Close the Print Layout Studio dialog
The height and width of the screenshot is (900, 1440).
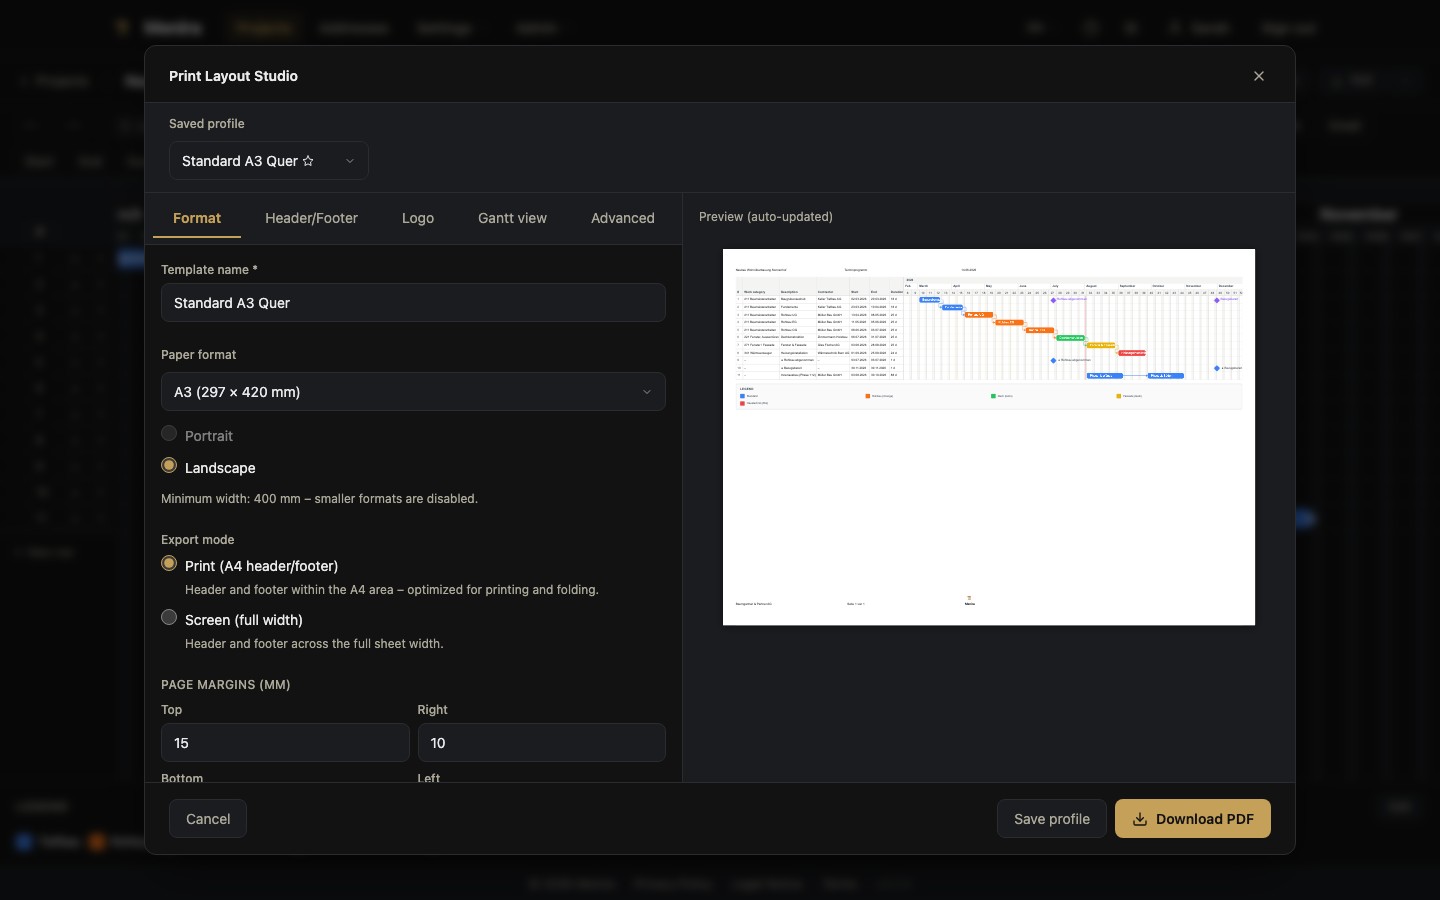tap(1259, 76)
